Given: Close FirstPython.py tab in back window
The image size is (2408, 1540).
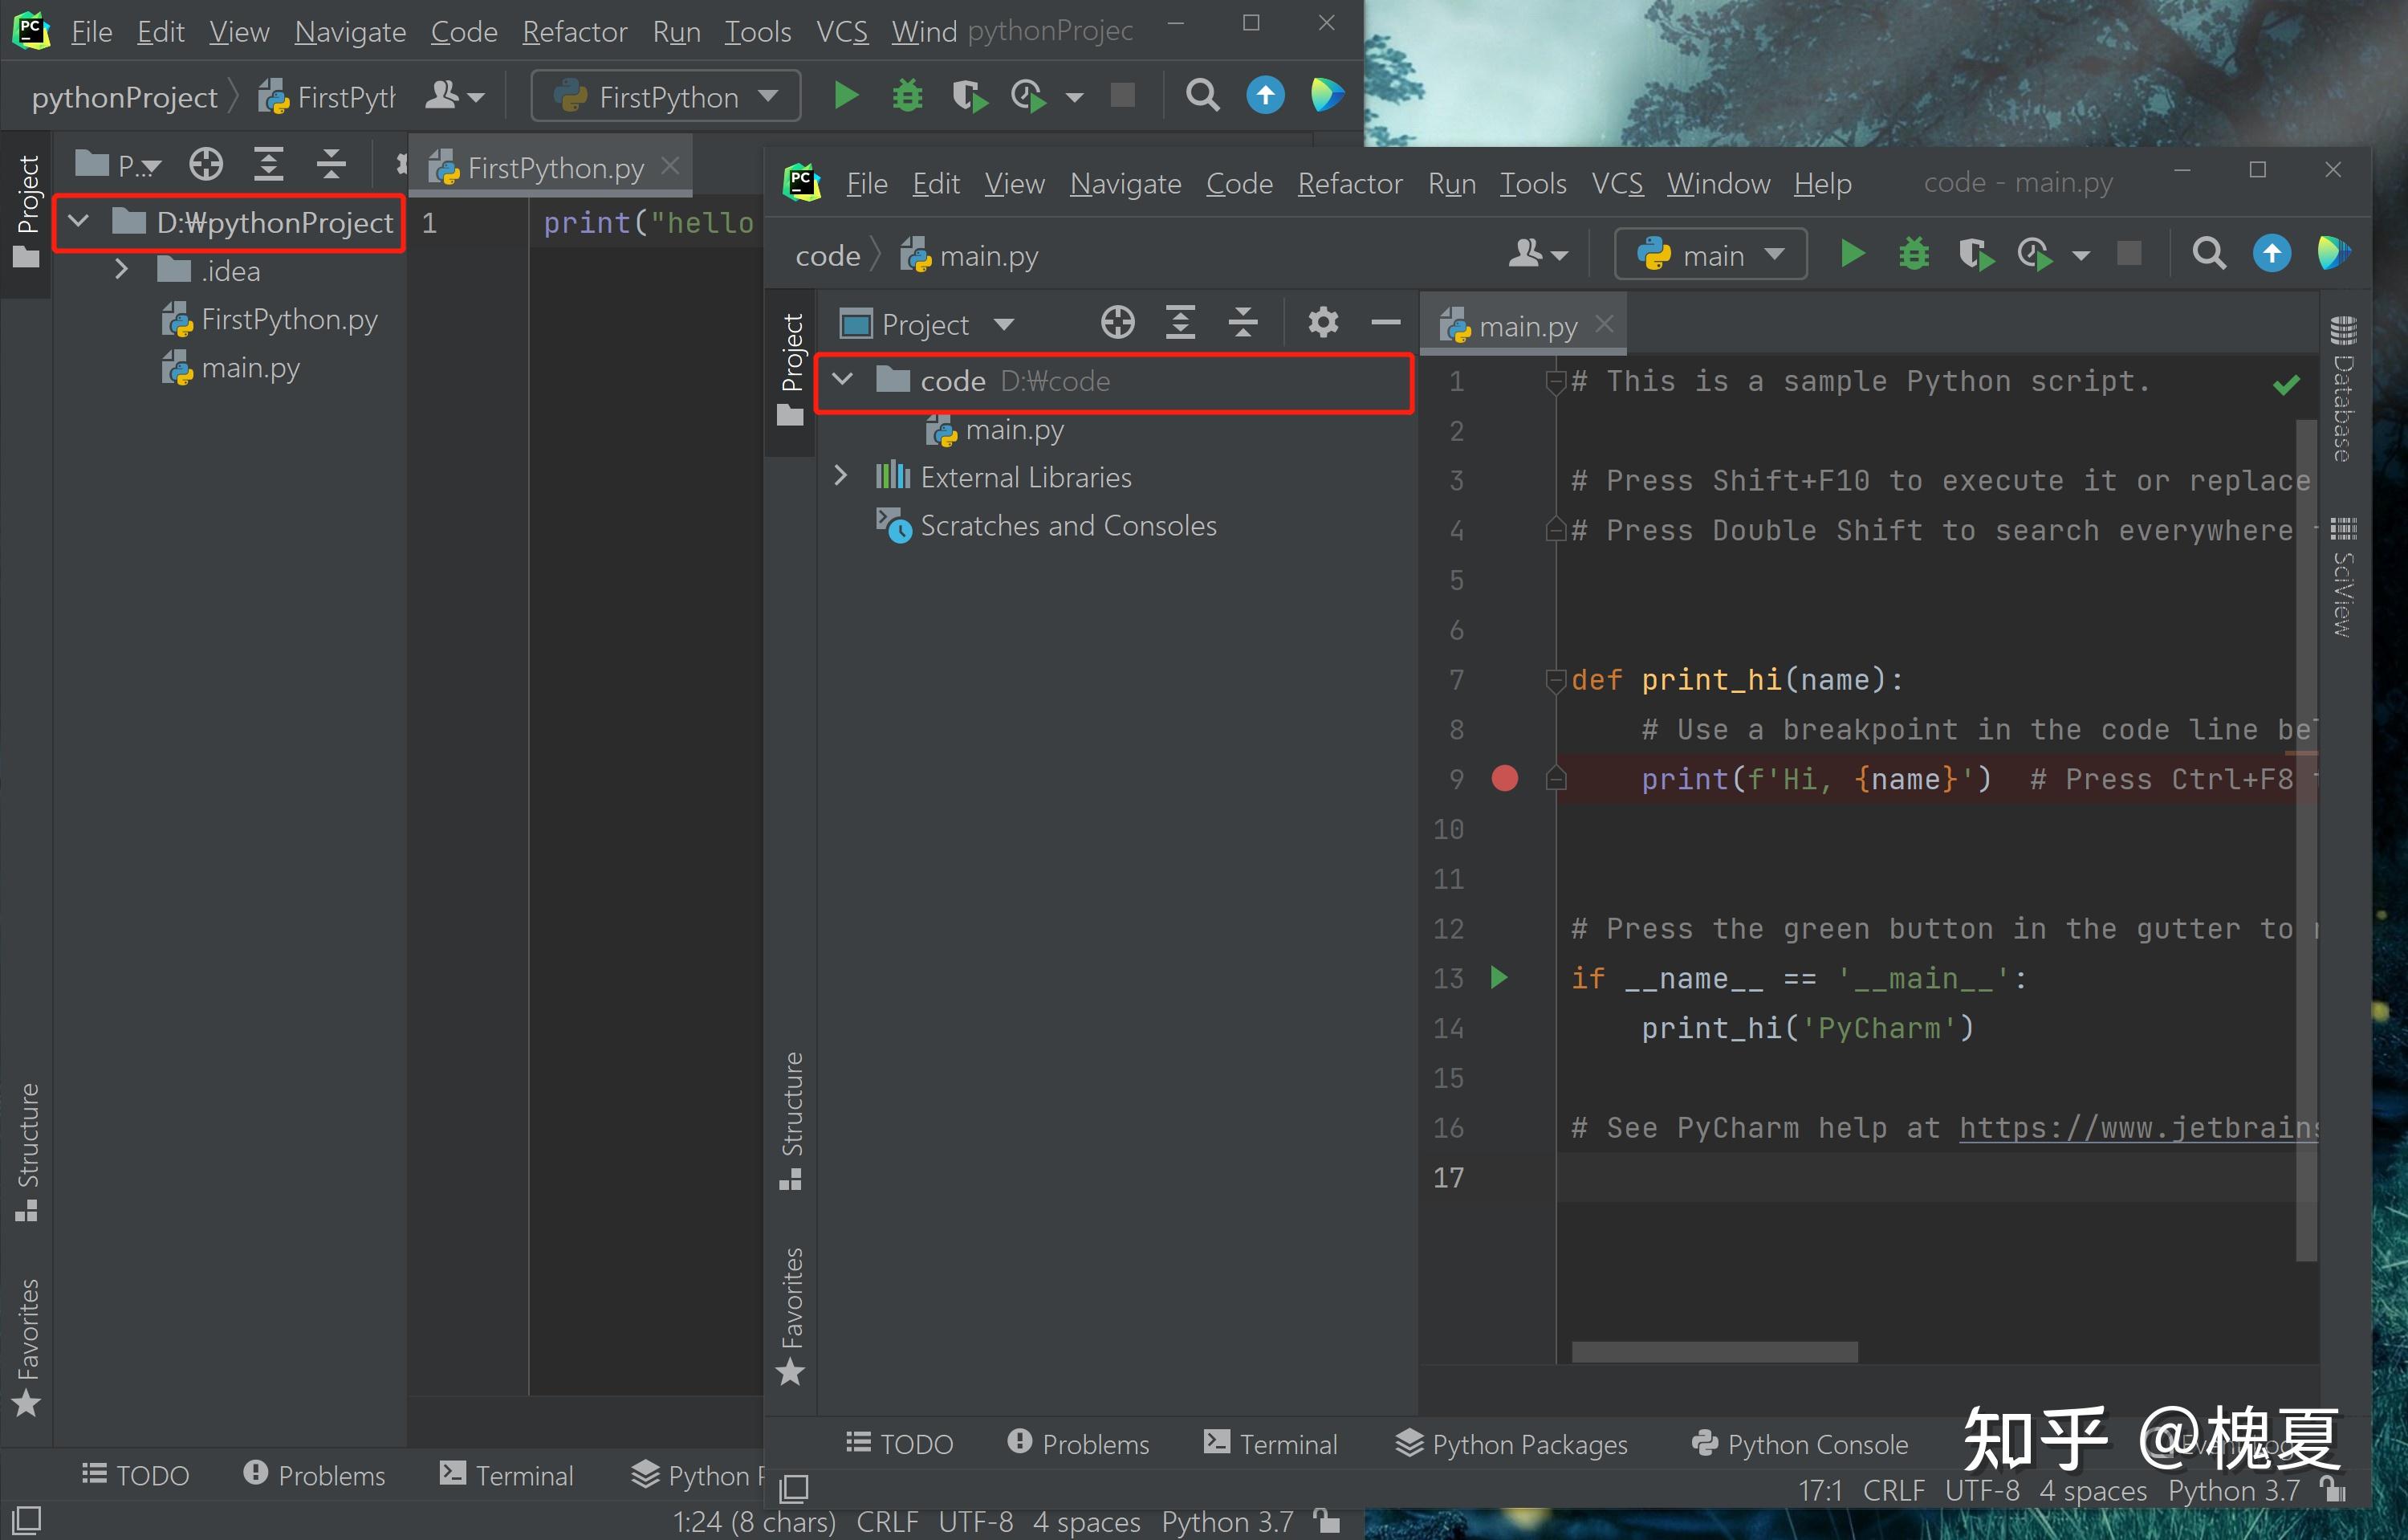Looking at the screenshot, I should click(670, 165).
